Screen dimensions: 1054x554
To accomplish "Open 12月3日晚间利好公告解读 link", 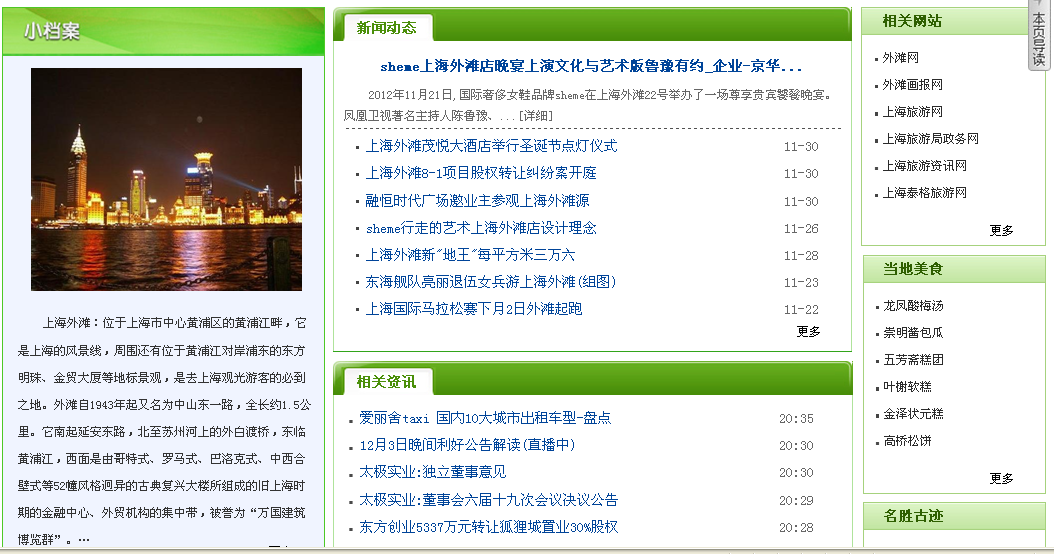I will tap(467, 445).
